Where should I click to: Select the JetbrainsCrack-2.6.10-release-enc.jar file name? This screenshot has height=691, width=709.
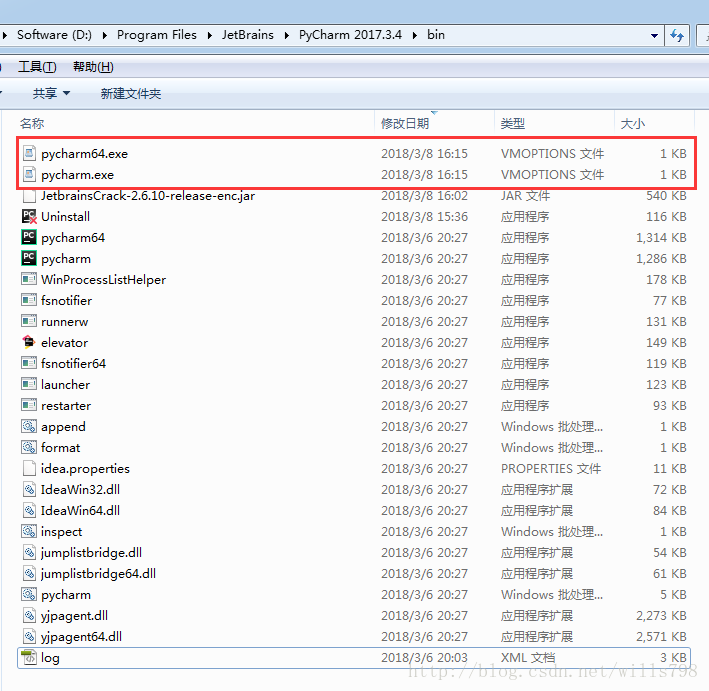click(148, 195)
